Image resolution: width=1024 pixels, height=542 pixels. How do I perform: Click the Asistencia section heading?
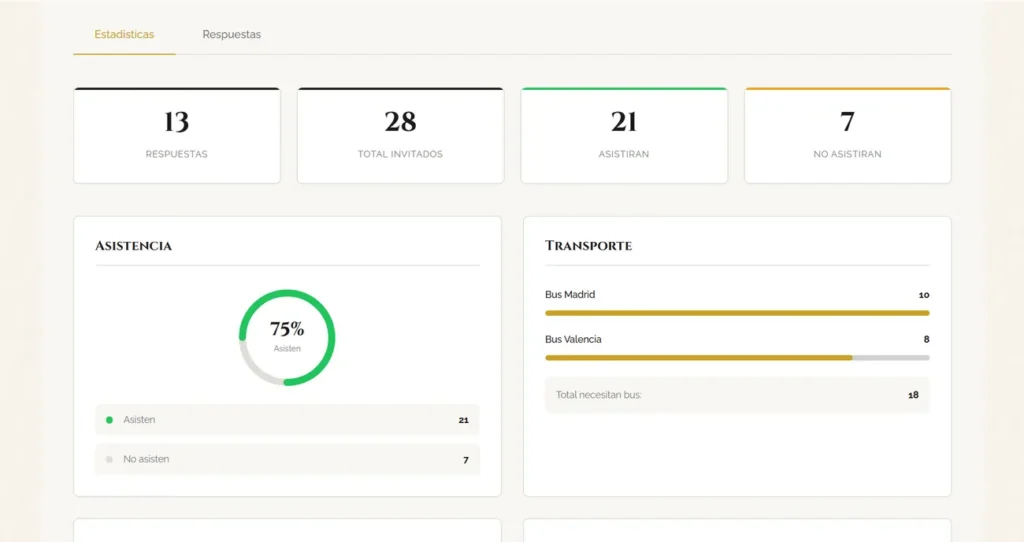point(133,246)
